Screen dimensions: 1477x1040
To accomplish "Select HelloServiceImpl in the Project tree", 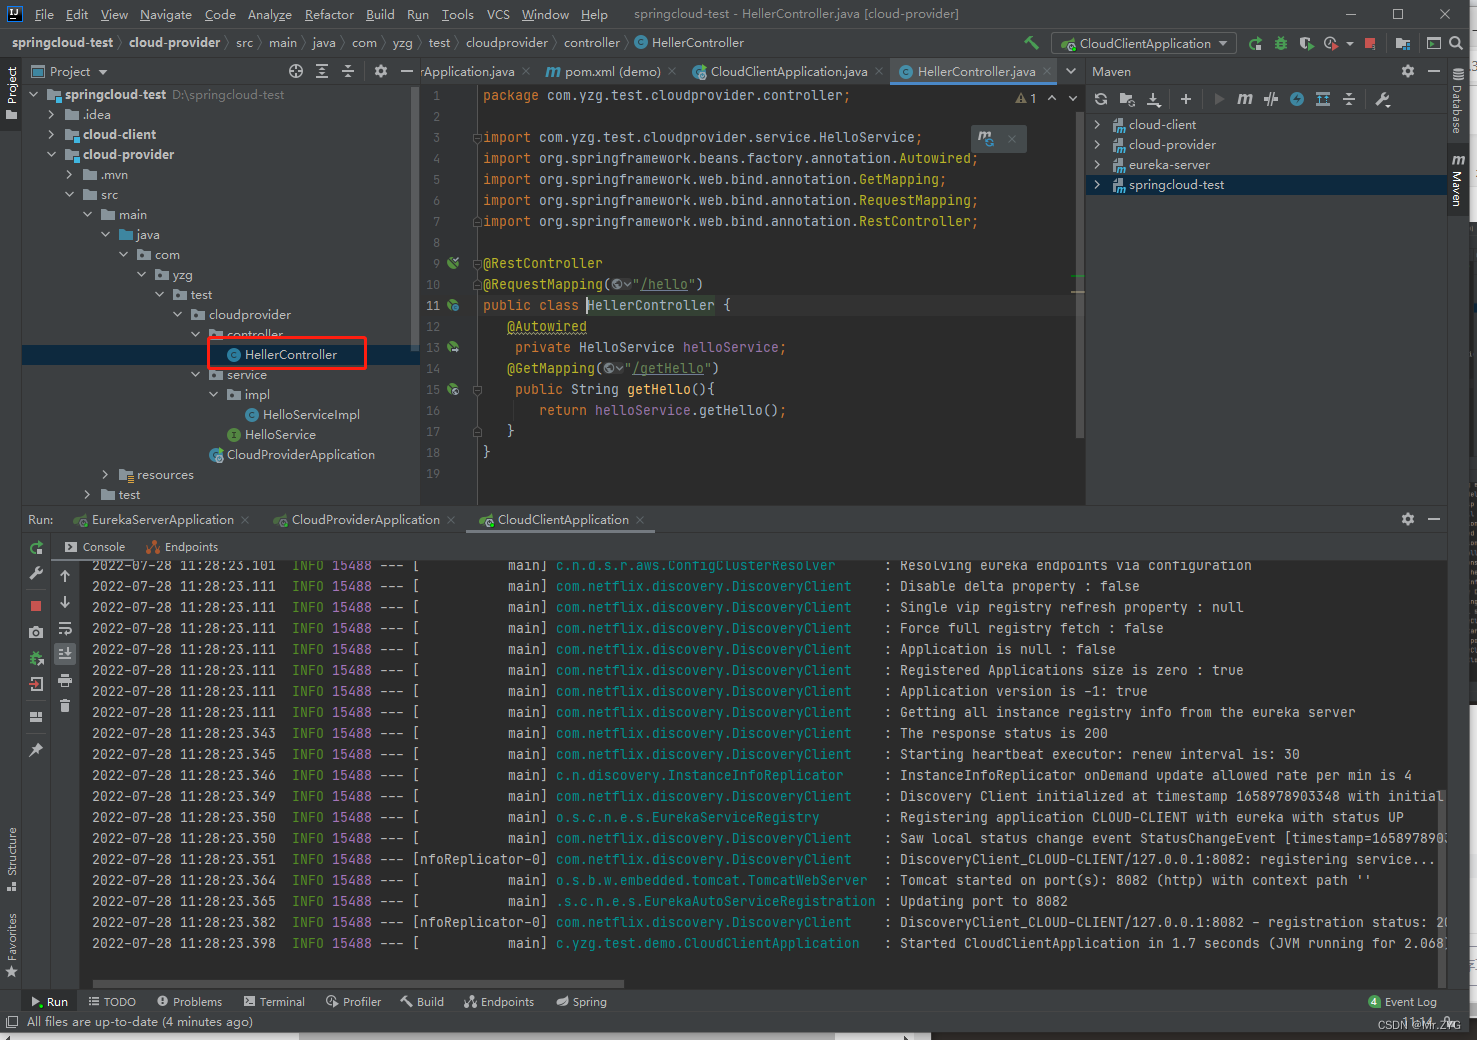I will (311, 415).
